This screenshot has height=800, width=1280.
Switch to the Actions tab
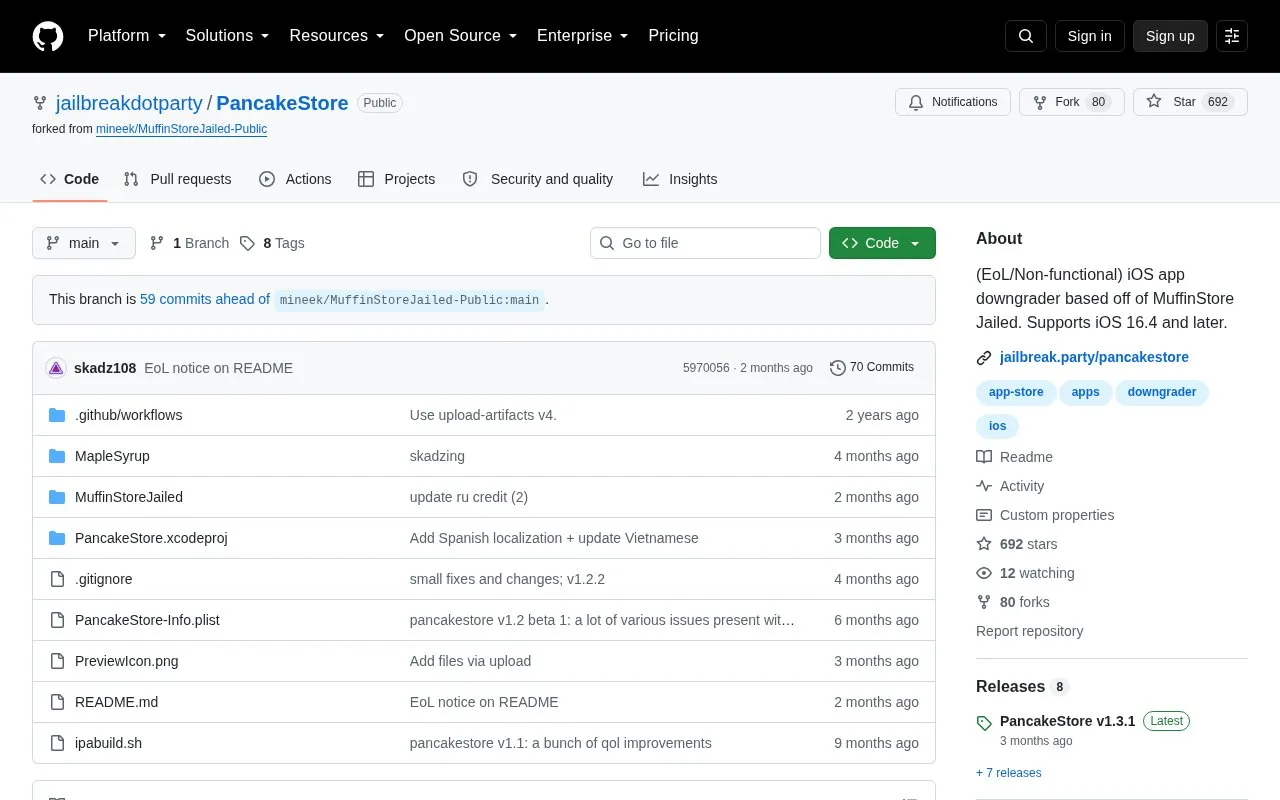pyautogui.click(x=295, y=179)
